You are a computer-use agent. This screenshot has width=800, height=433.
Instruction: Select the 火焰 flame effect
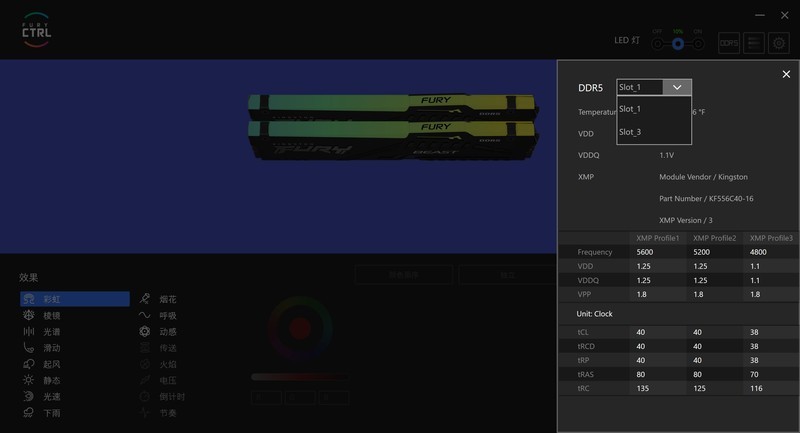(x=158, y=364)
